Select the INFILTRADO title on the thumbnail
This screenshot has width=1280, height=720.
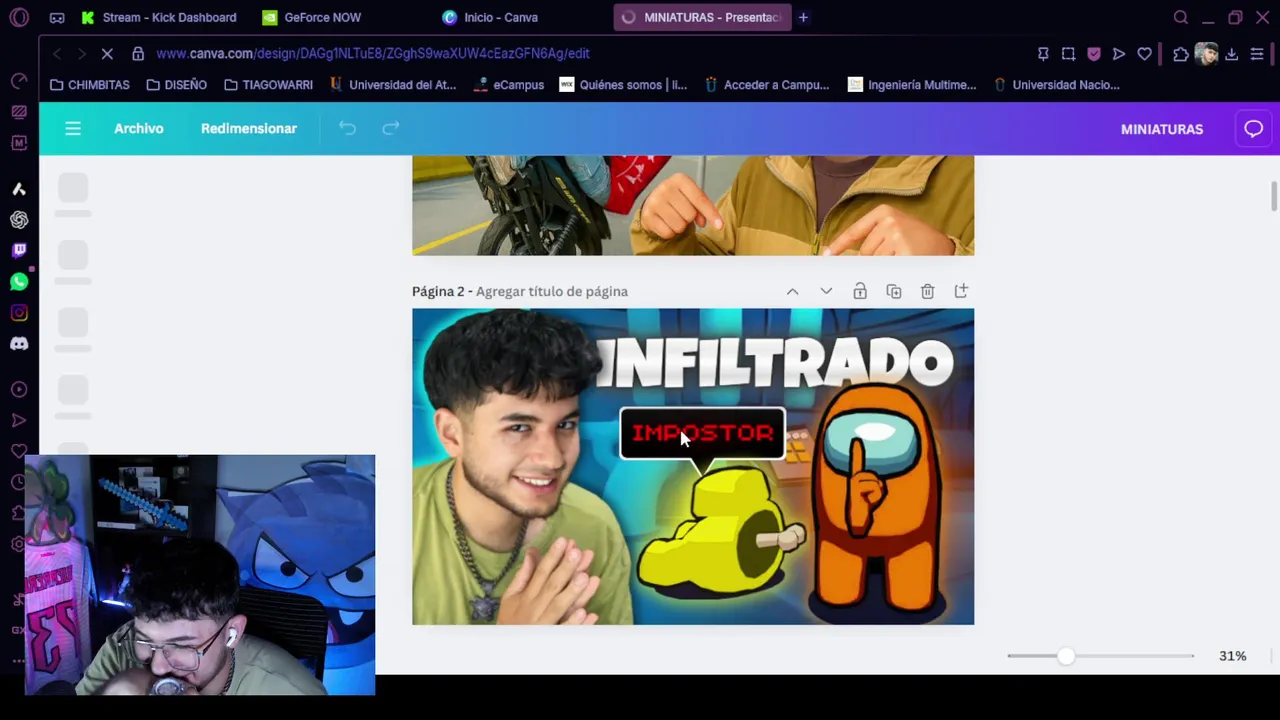774,364
